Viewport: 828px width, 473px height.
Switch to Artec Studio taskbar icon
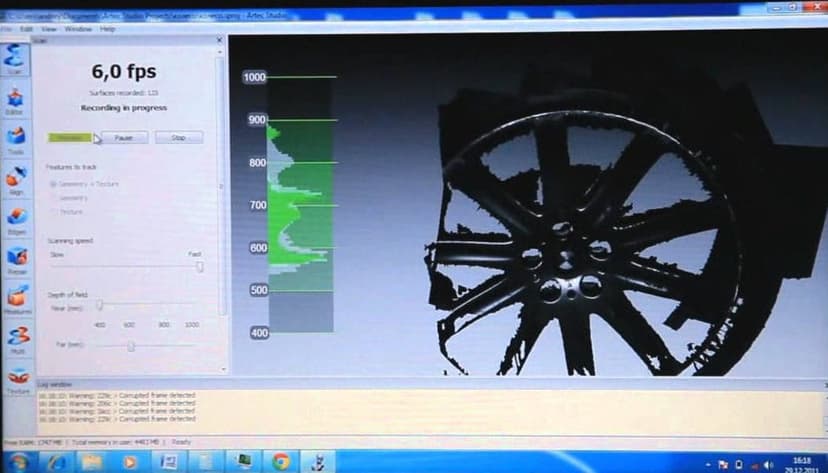coord(318,461)
